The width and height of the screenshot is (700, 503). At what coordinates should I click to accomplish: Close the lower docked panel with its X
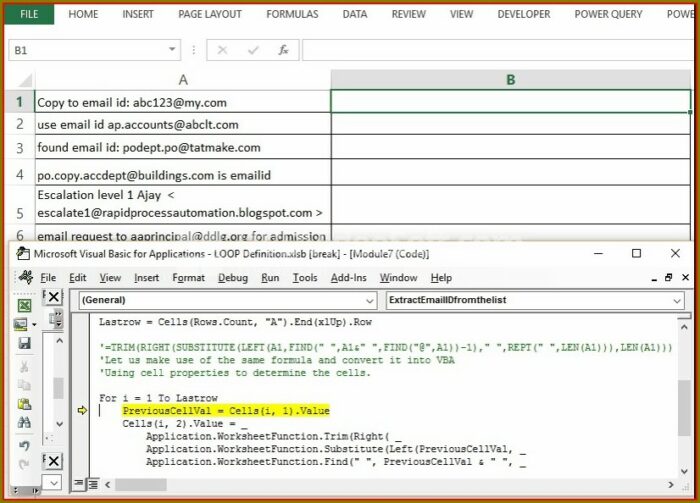coord(53,461)
